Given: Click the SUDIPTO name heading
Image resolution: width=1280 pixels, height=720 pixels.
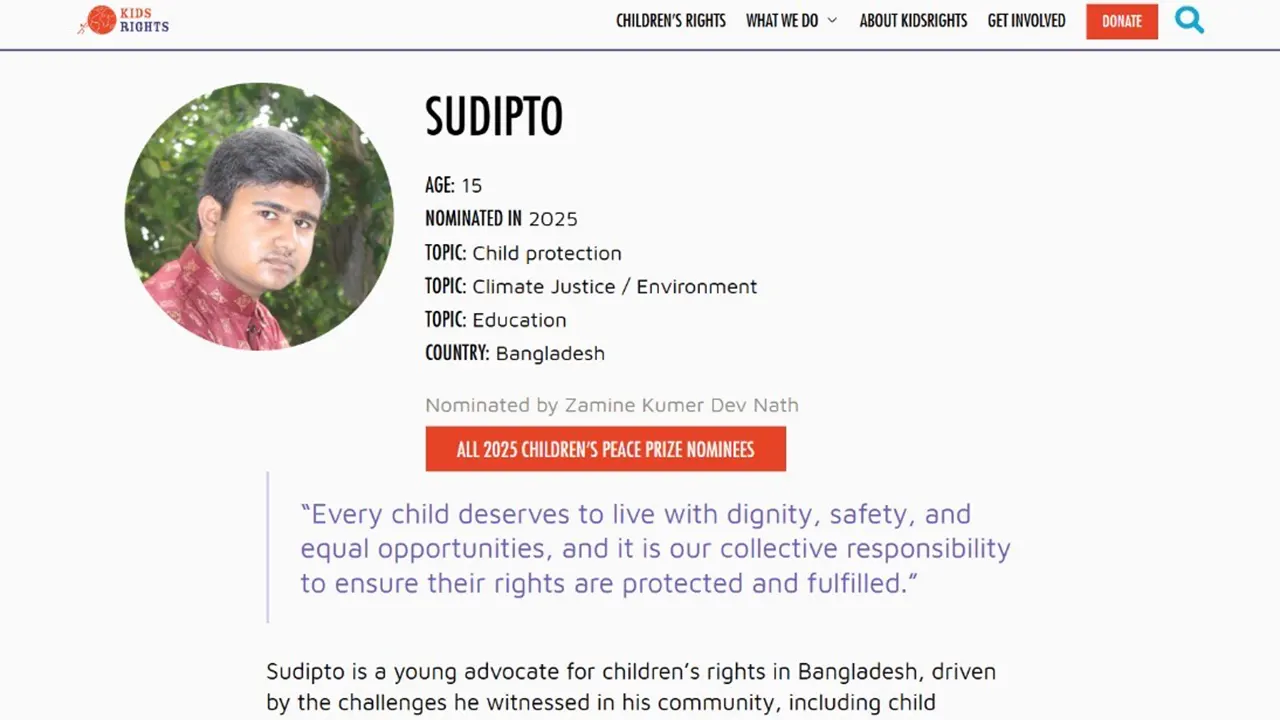Looking at the screenshot, I should coord(494,118).
